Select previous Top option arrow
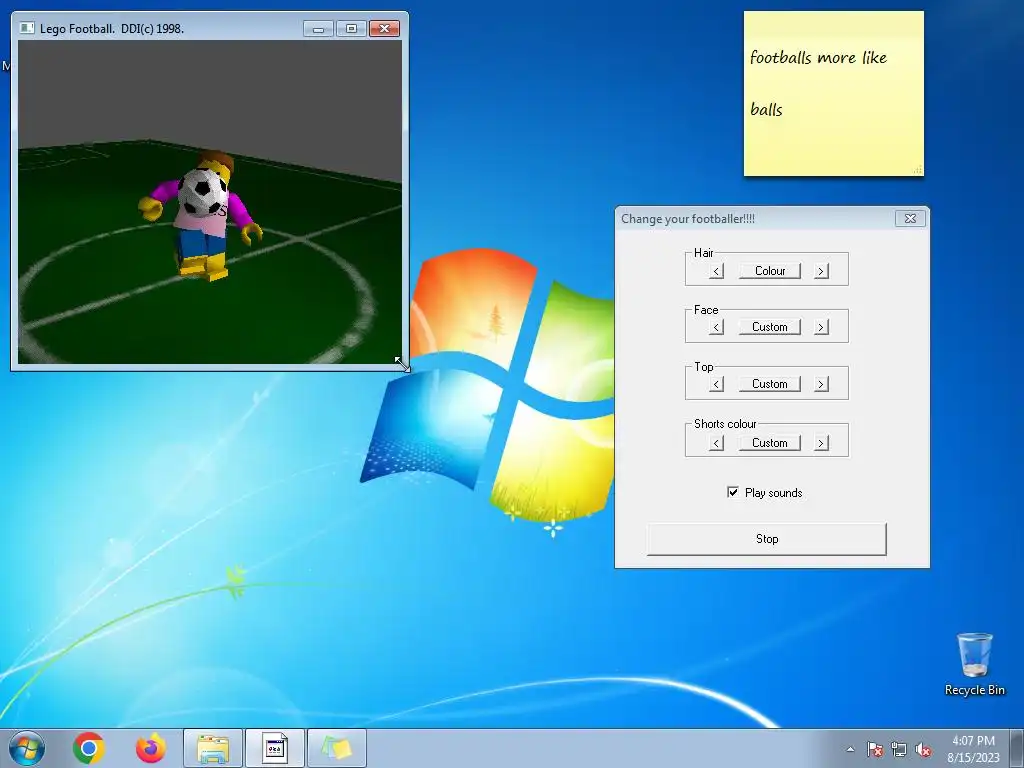Screen dimensions: 1024x768 716,384
